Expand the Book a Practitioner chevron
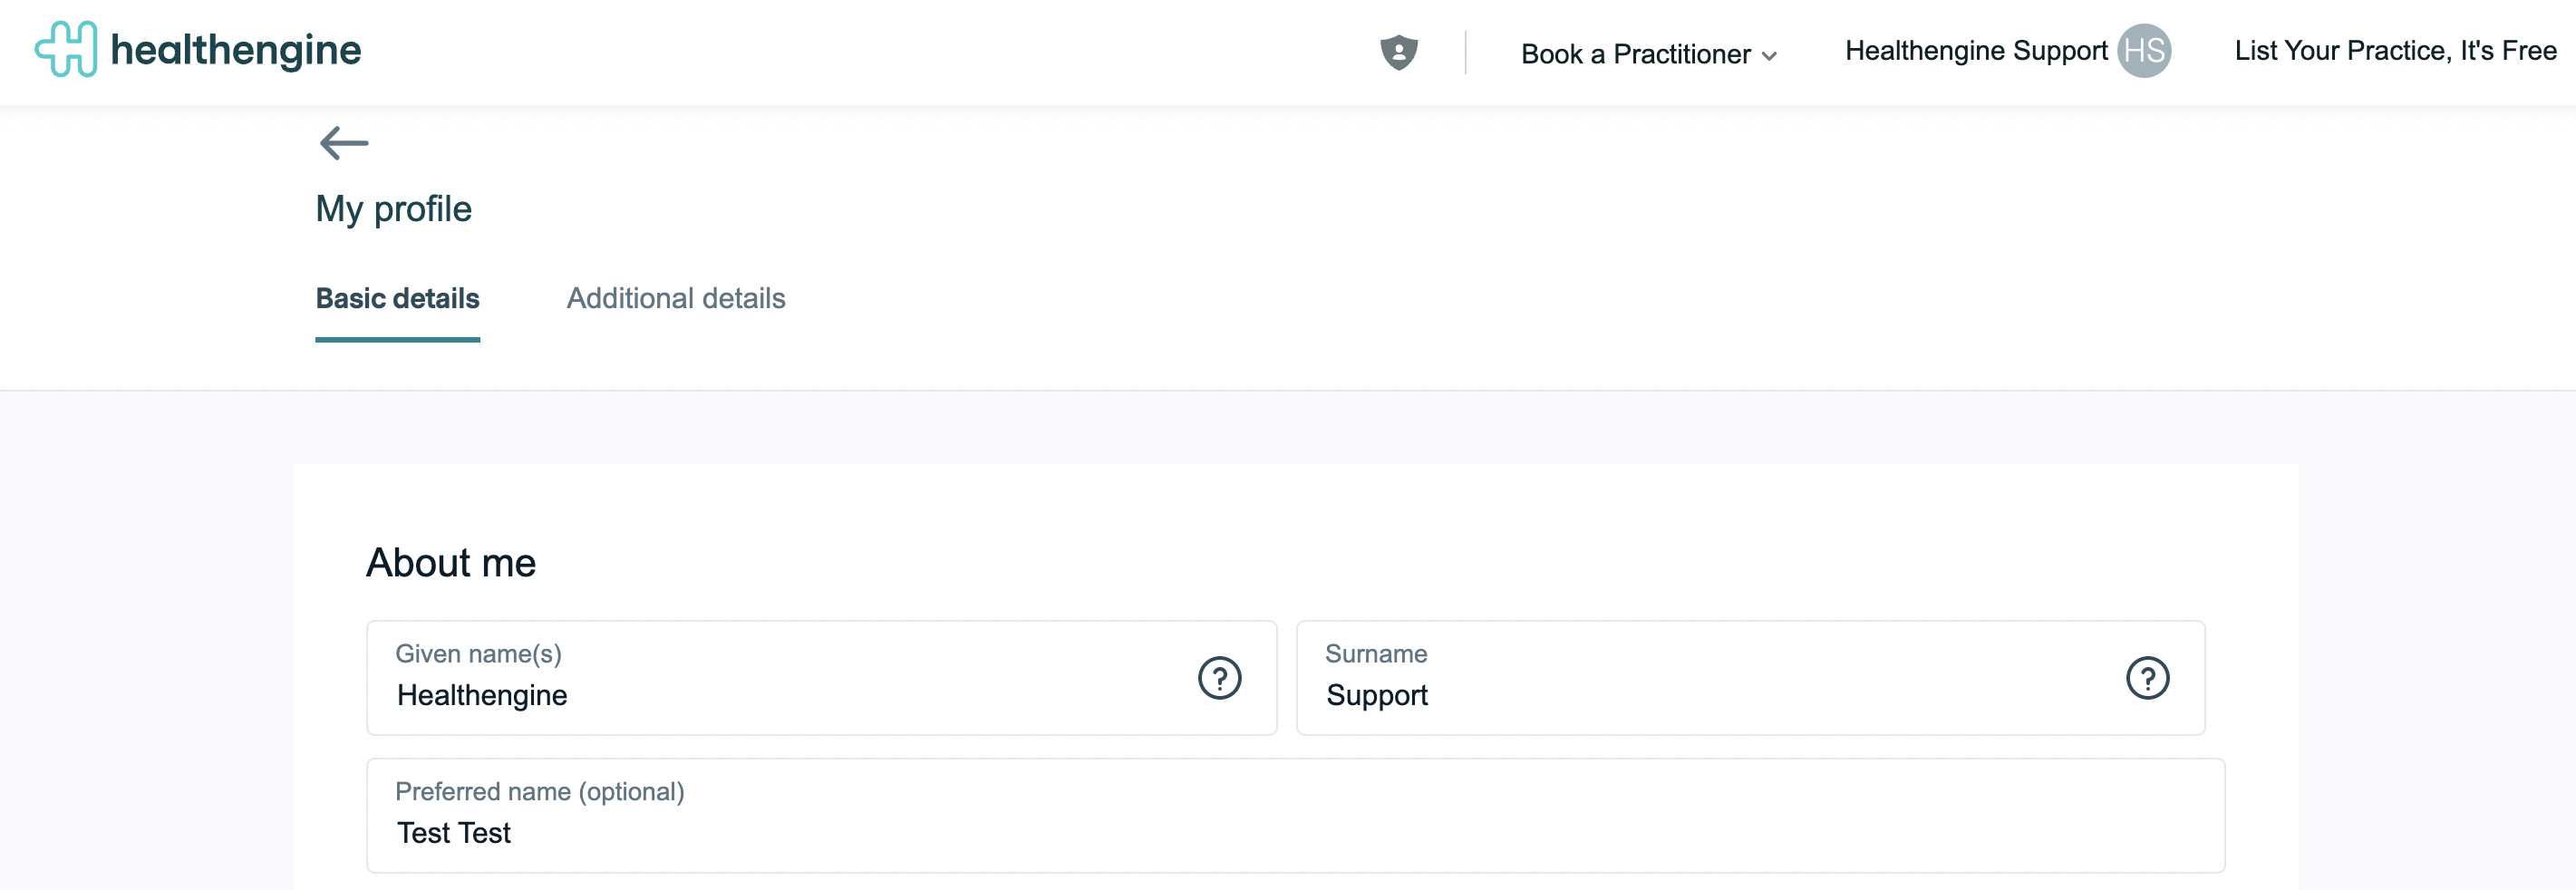This screenshot has height=890, width=2576. point(1768,56)
